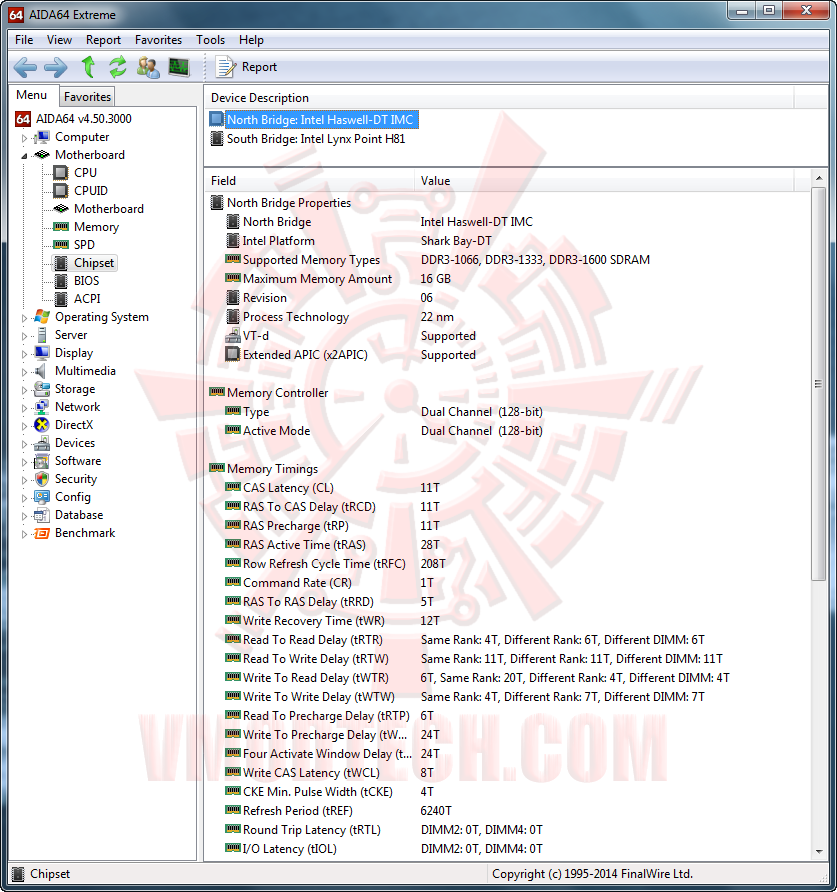Open the File menu

(x=24, y=40)
